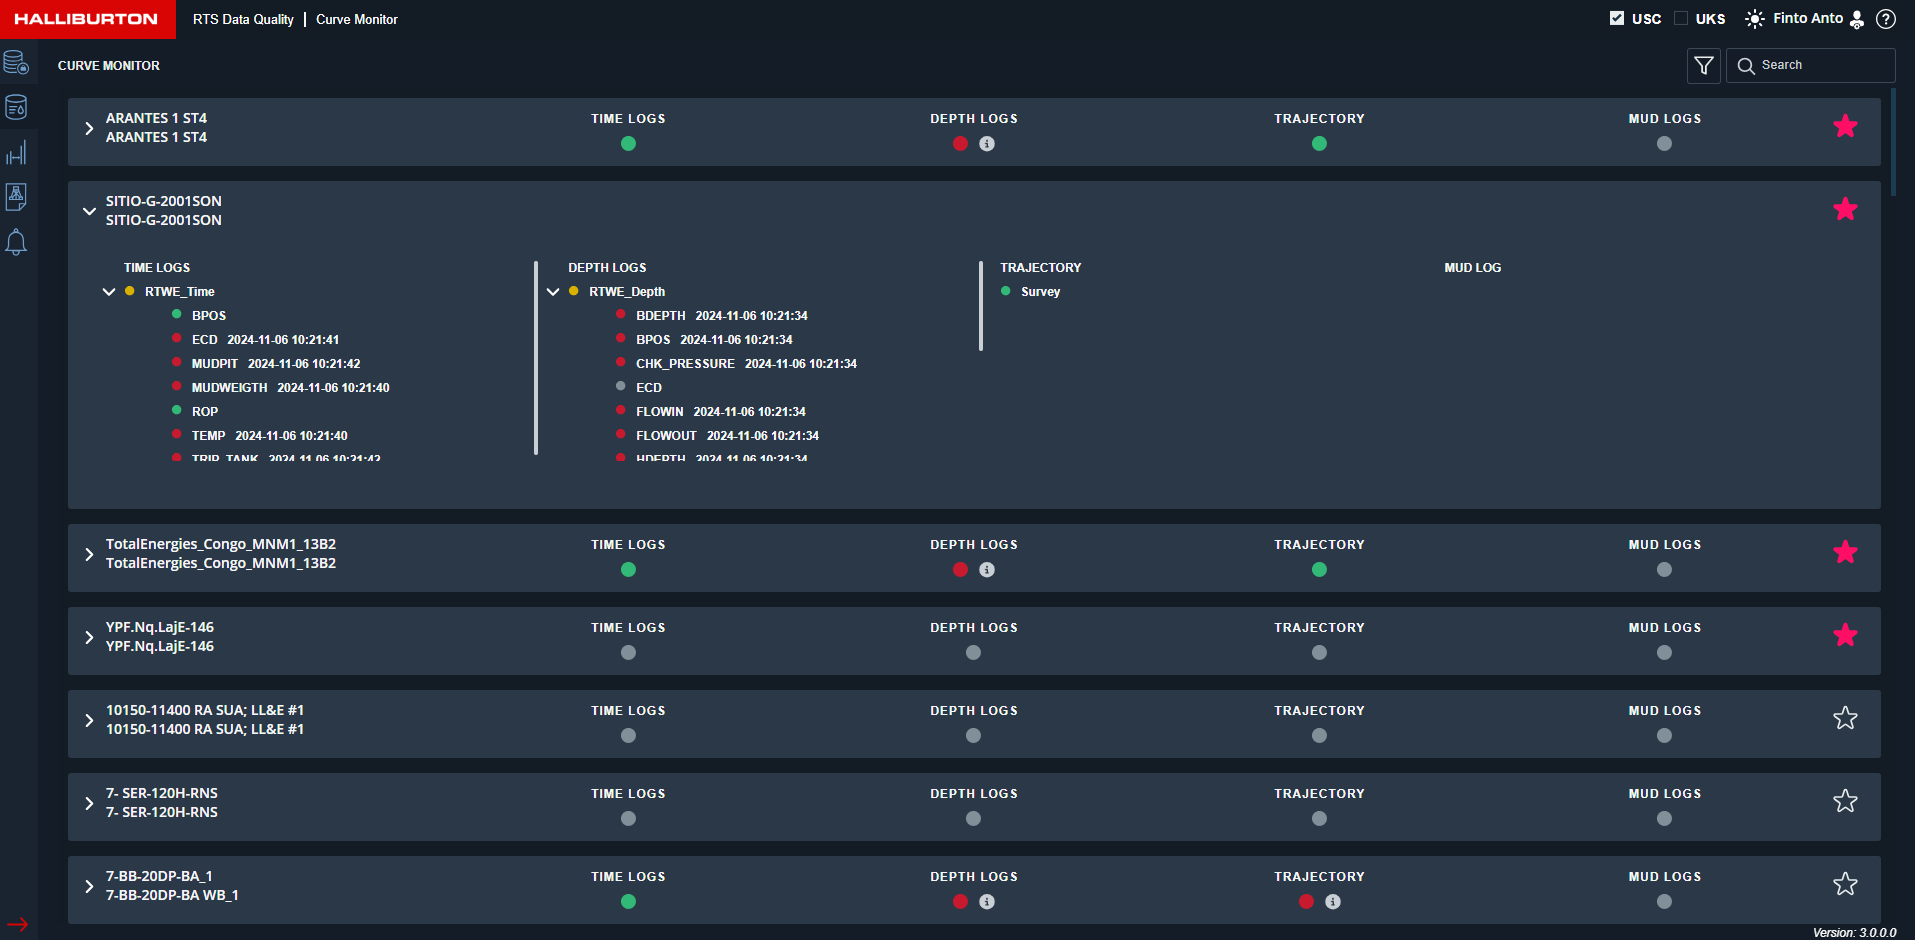
Task: Open Curve Monitor breadcrumb
Action: point(357,19)
